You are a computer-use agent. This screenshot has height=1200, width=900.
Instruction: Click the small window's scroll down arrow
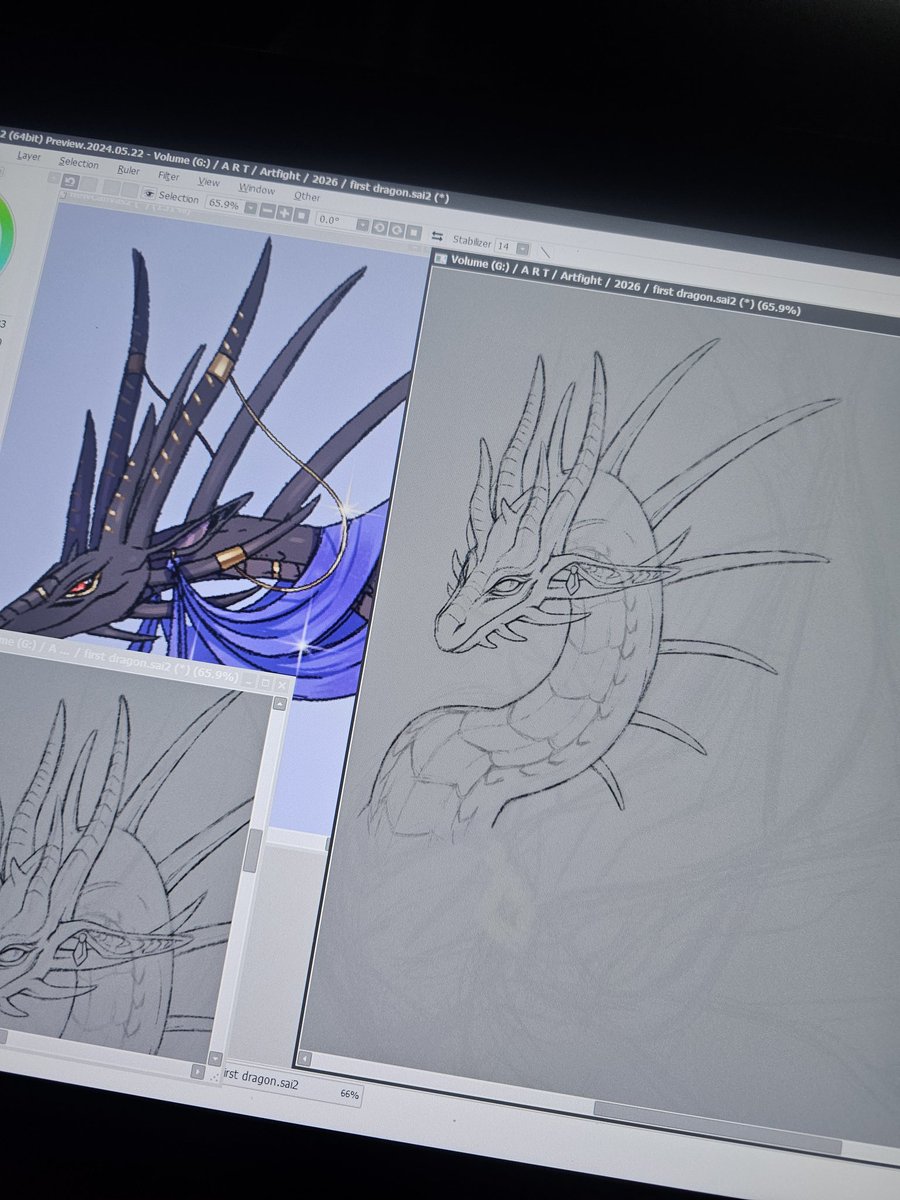tap(215, 1059)
